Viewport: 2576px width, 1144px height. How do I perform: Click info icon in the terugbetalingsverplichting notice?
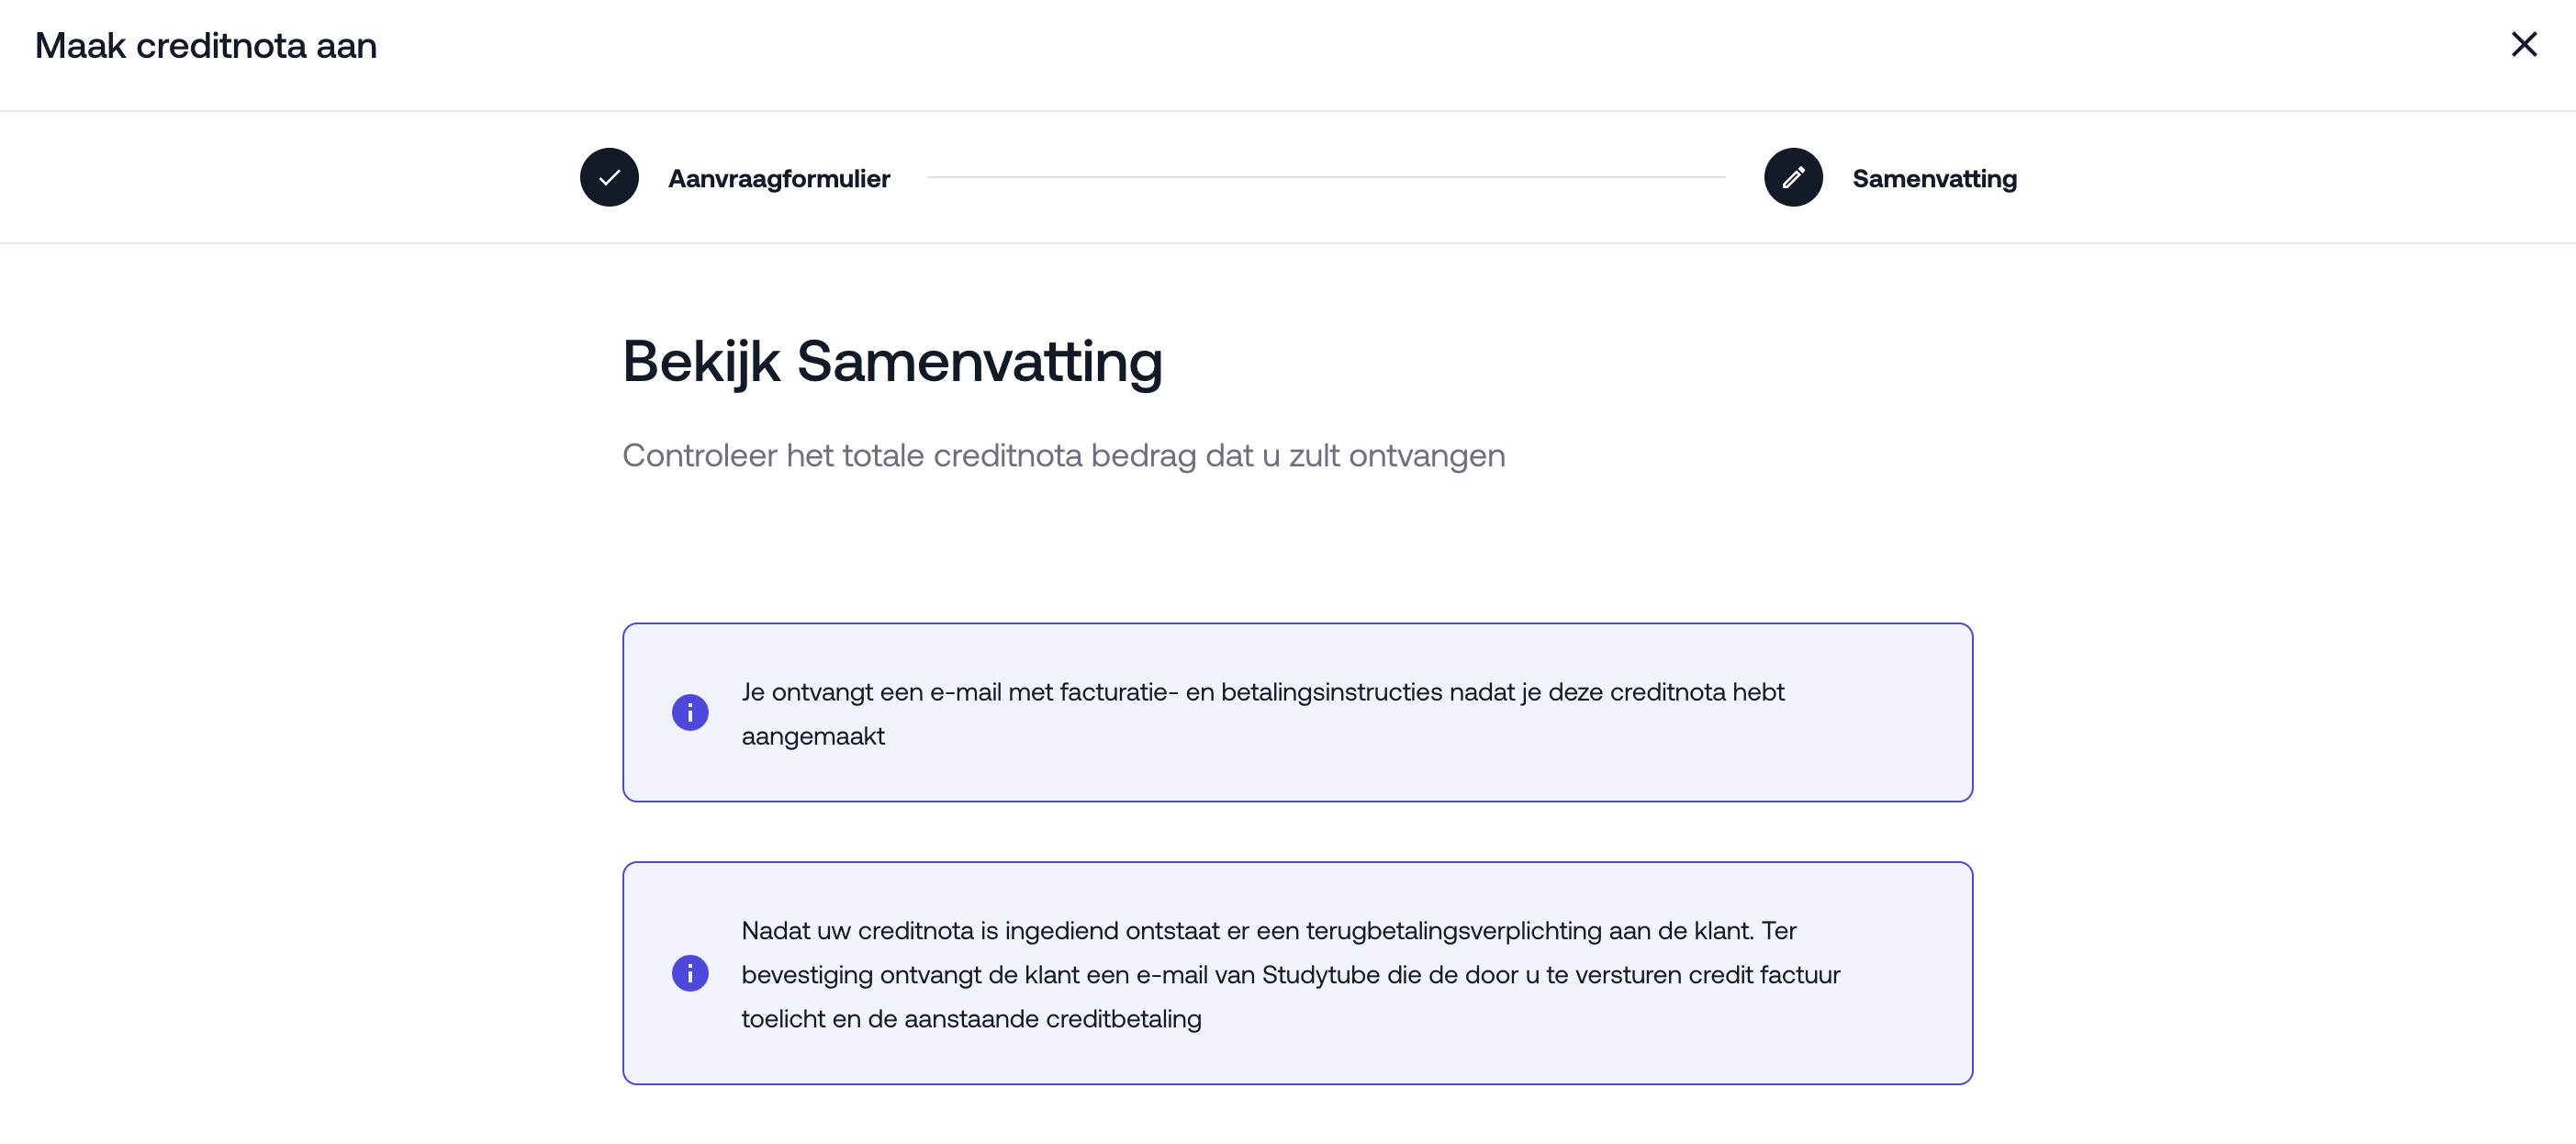point(690,973)
